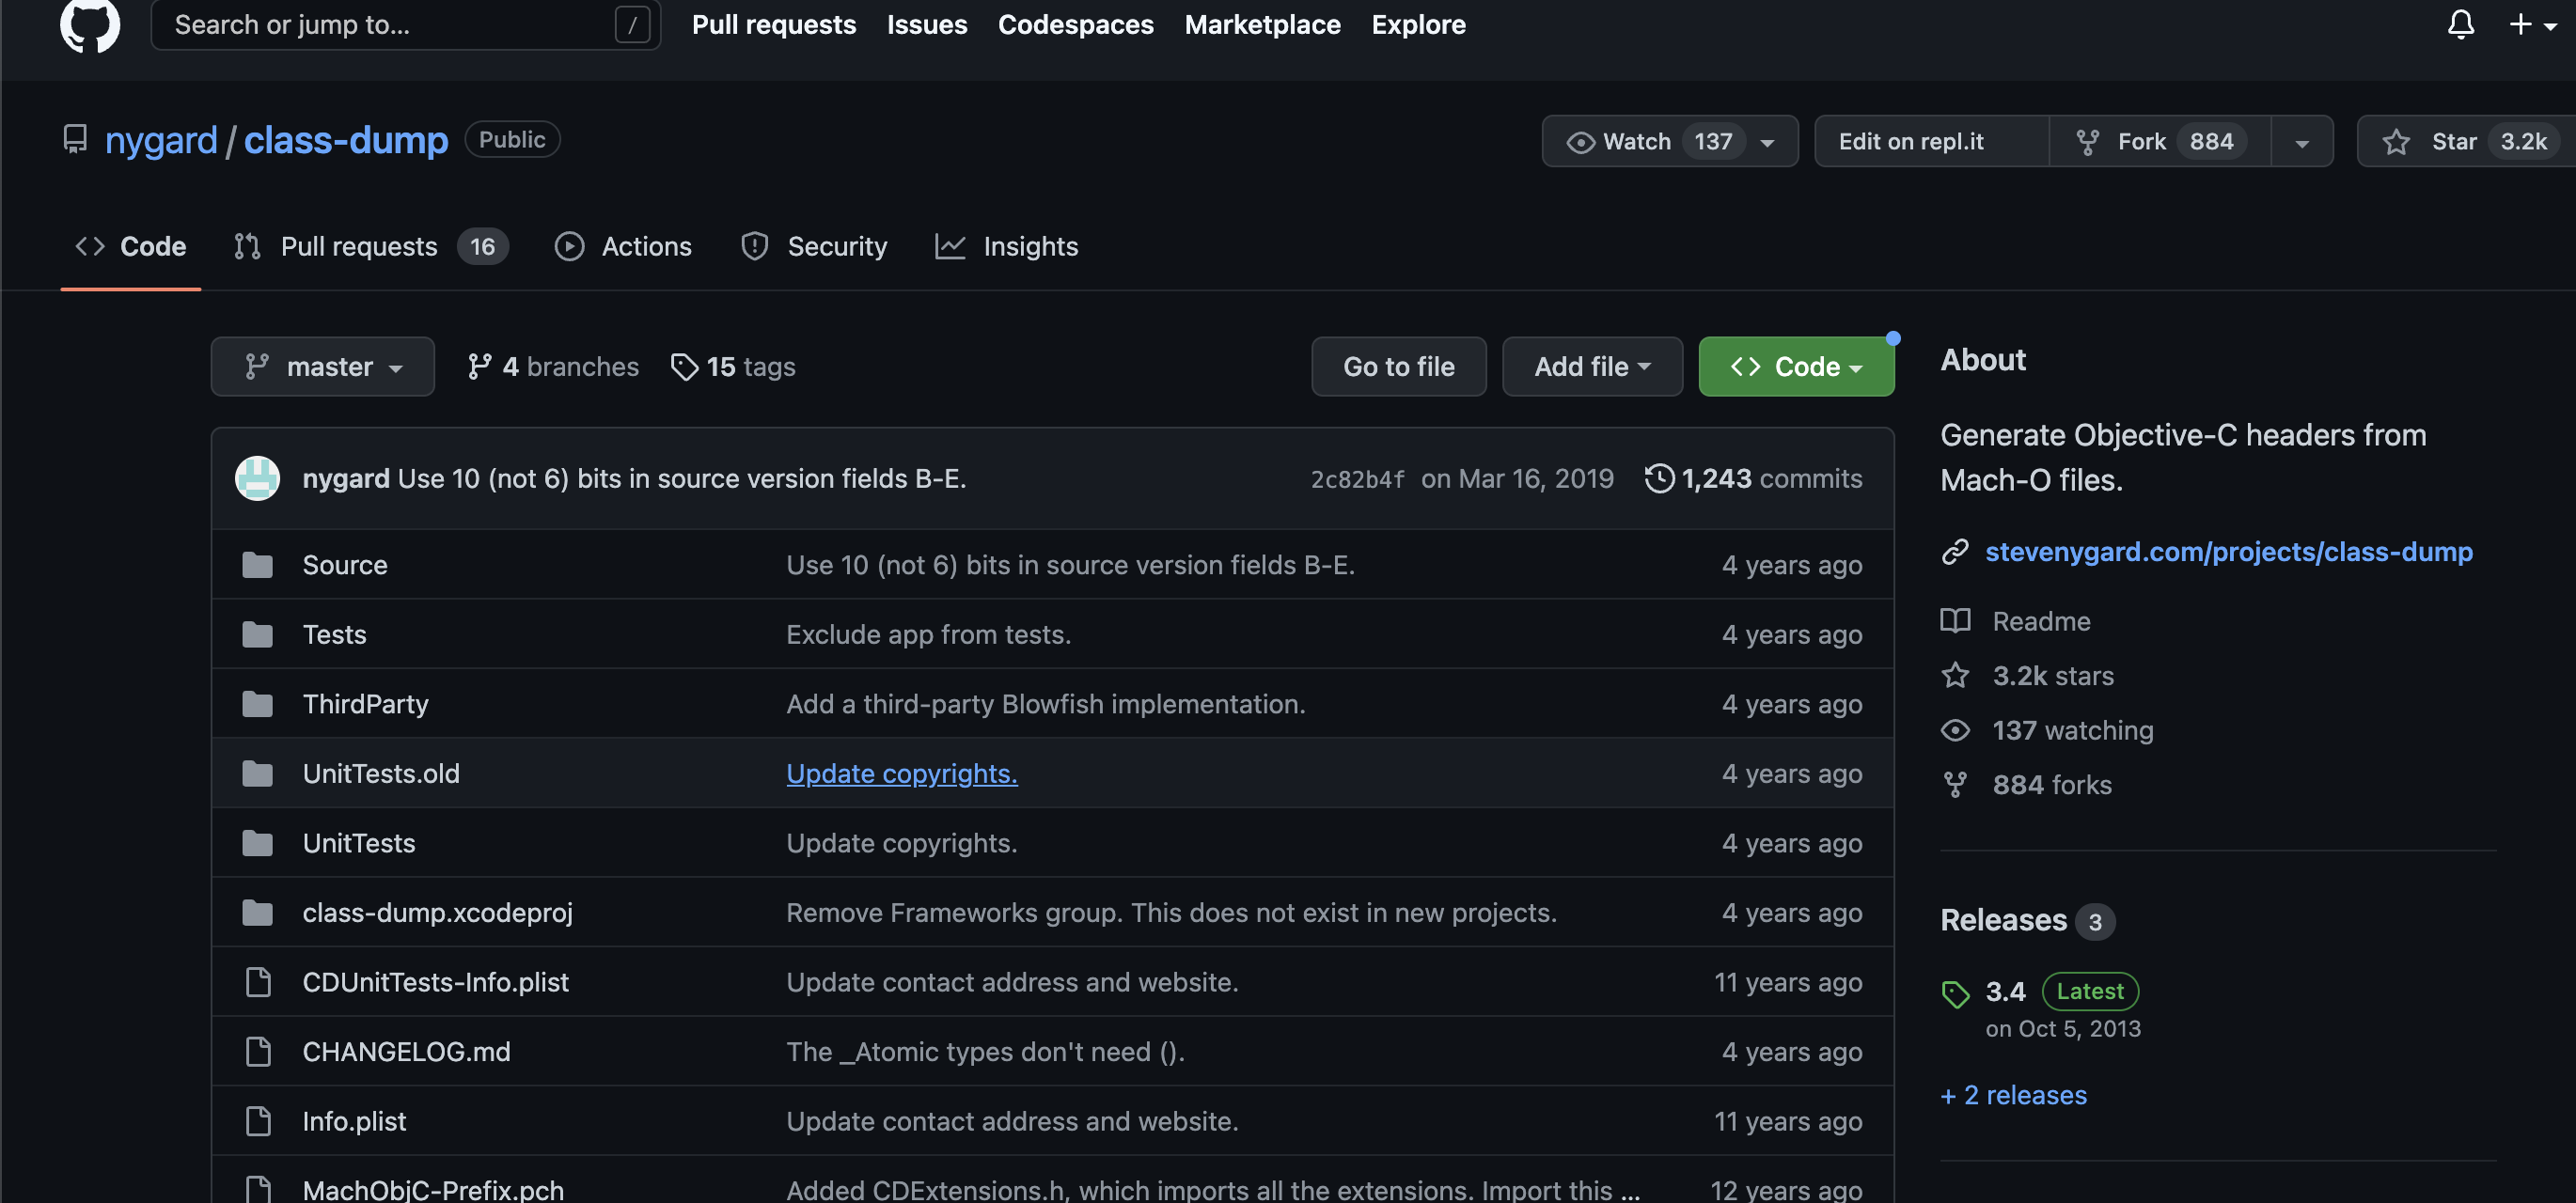Screen dimensions: 2576x1203
Task: Open the notifications bell
Action: (x=2460, y=24)
